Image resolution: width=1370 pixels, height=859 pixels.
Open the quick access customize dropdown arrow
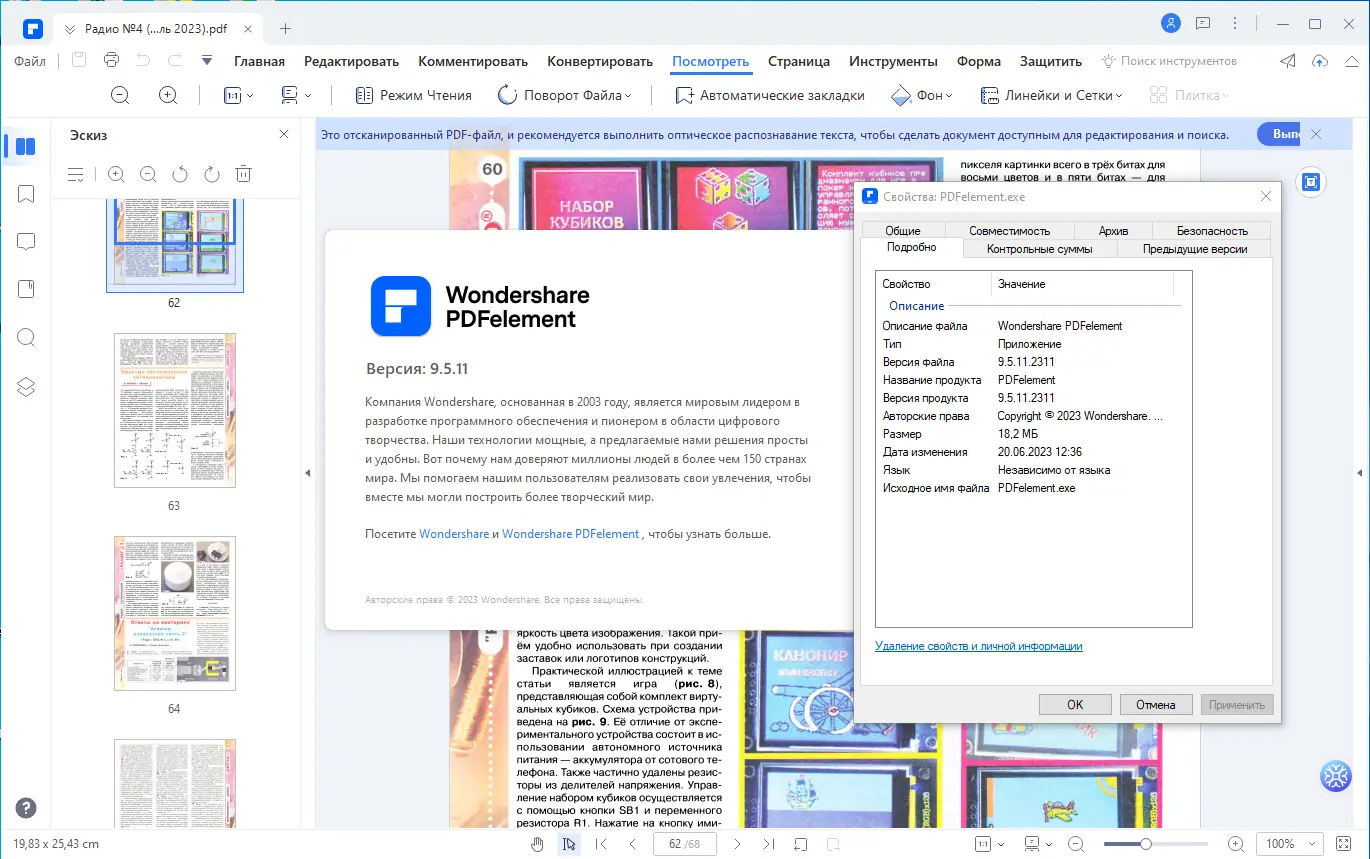pos(207,61)
